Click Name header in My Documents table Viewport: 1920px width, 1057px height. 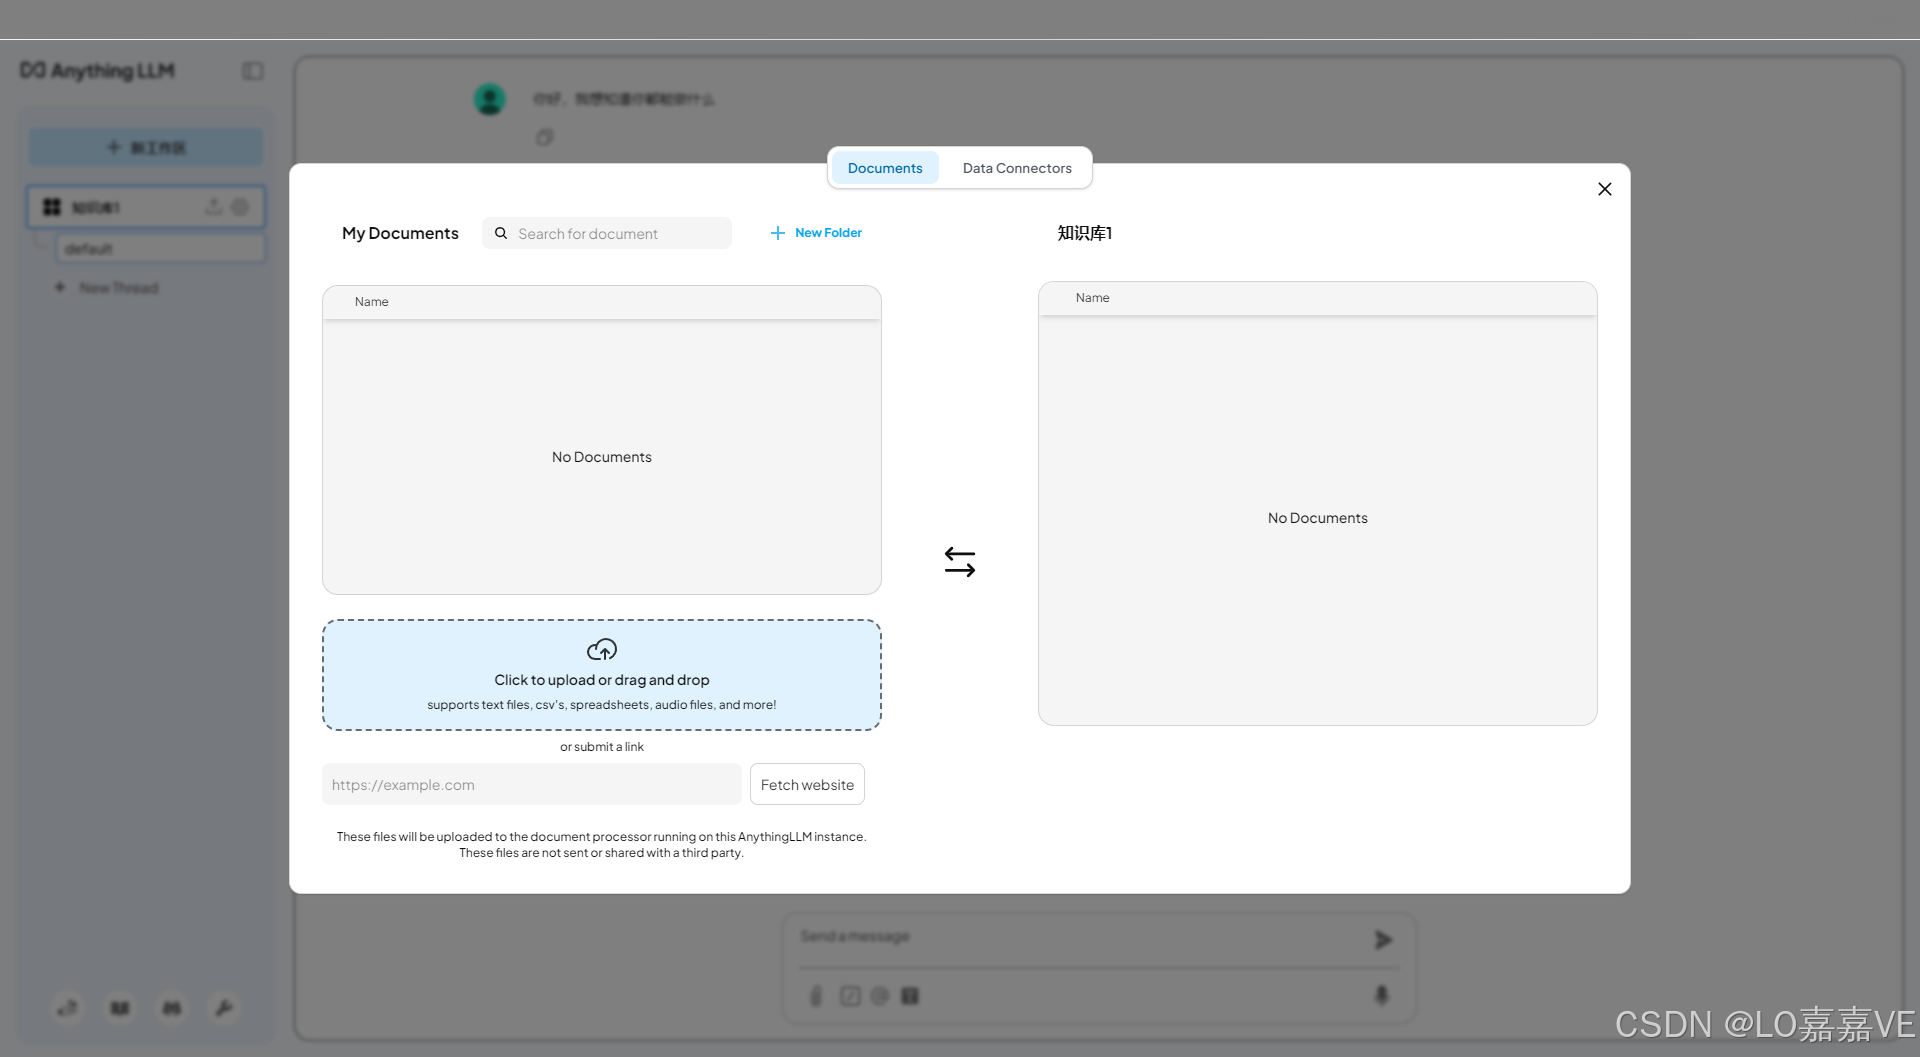pos(371,302)
